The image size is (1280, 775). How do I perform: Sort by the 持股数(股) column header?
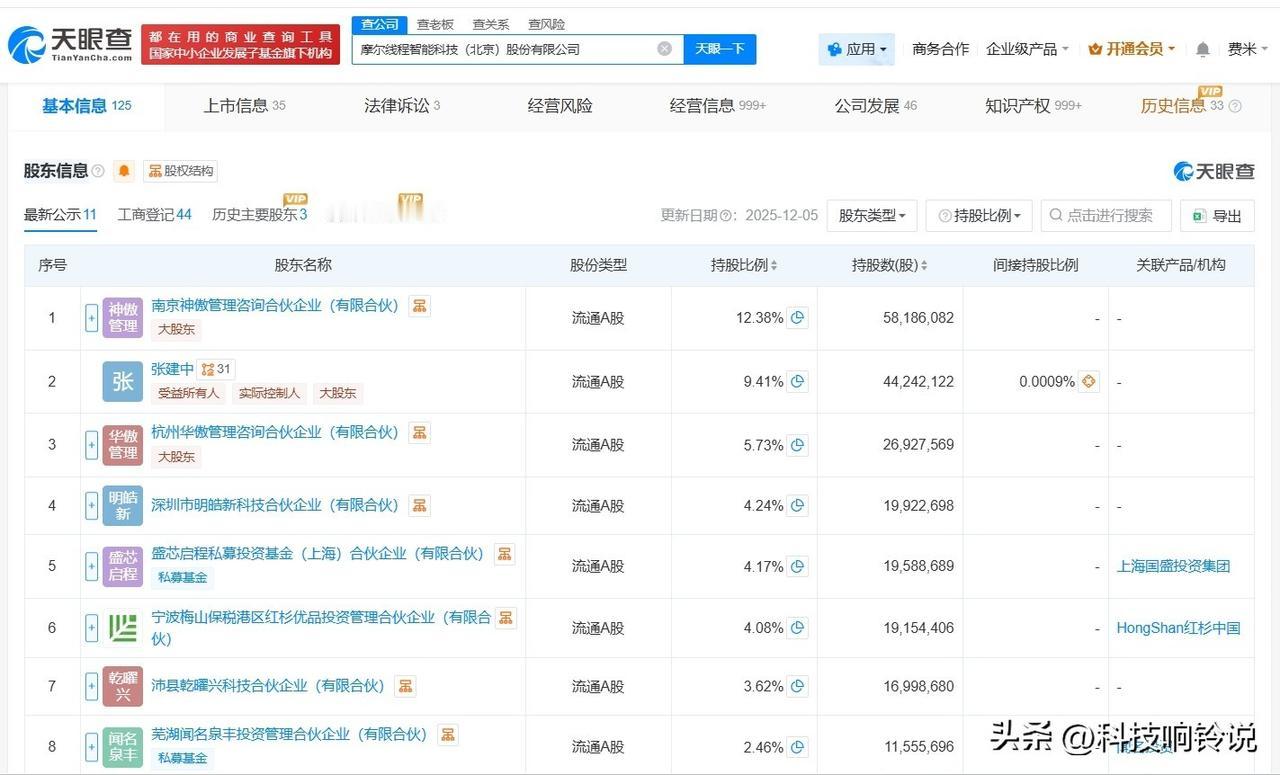pyautogui.click(x=889, y=265)
